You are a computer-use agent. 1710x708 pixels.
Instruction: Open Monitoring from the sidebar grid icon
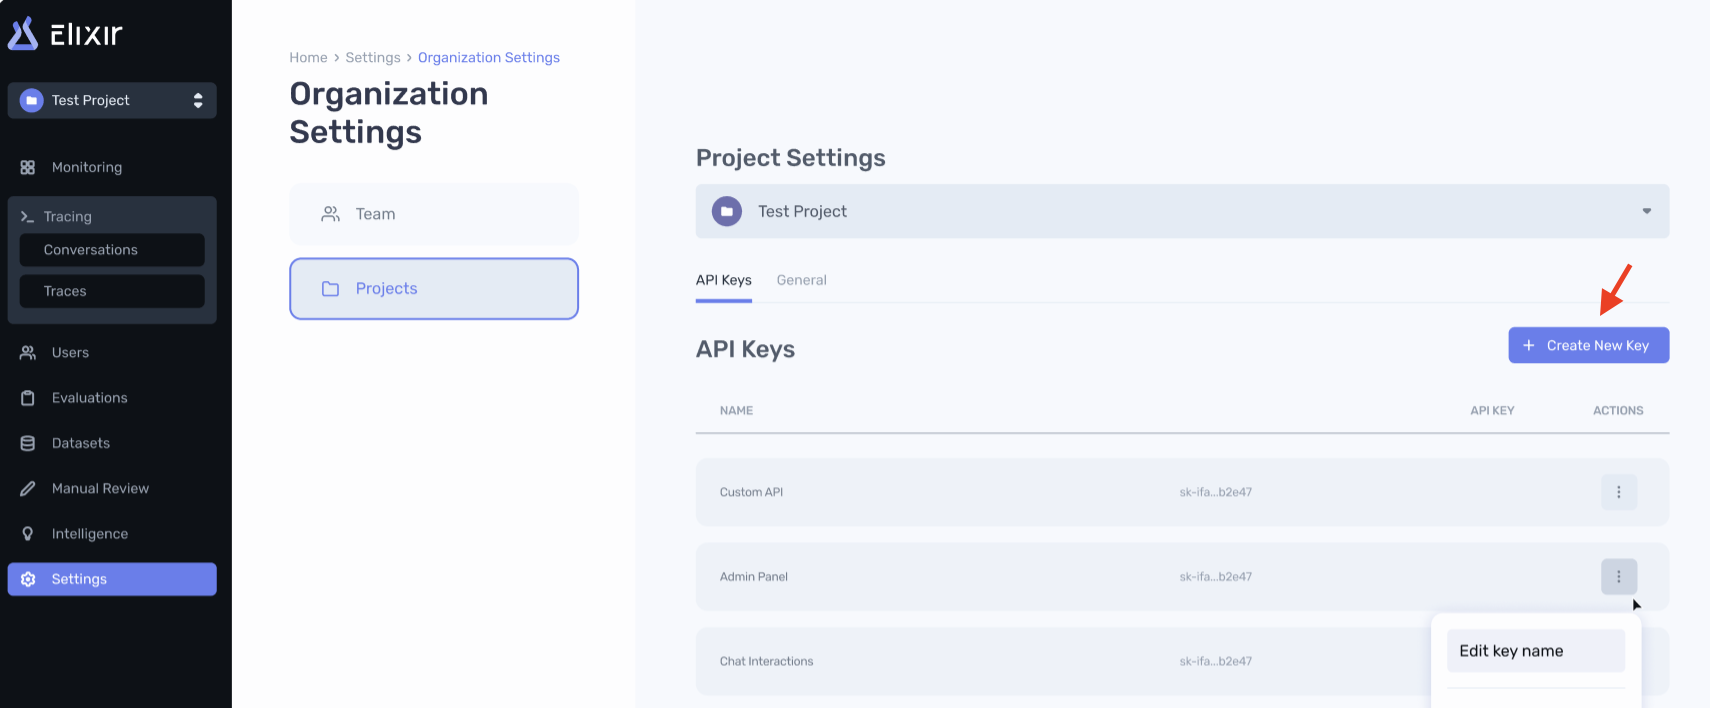pos(28,168)
